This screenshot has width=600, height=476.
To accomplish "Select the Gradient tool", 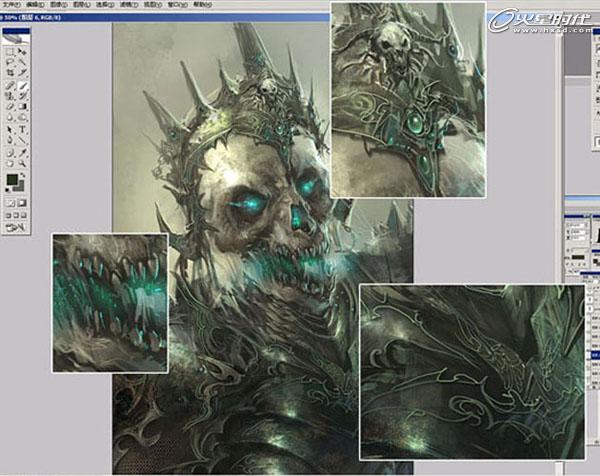I will (22, 106).
